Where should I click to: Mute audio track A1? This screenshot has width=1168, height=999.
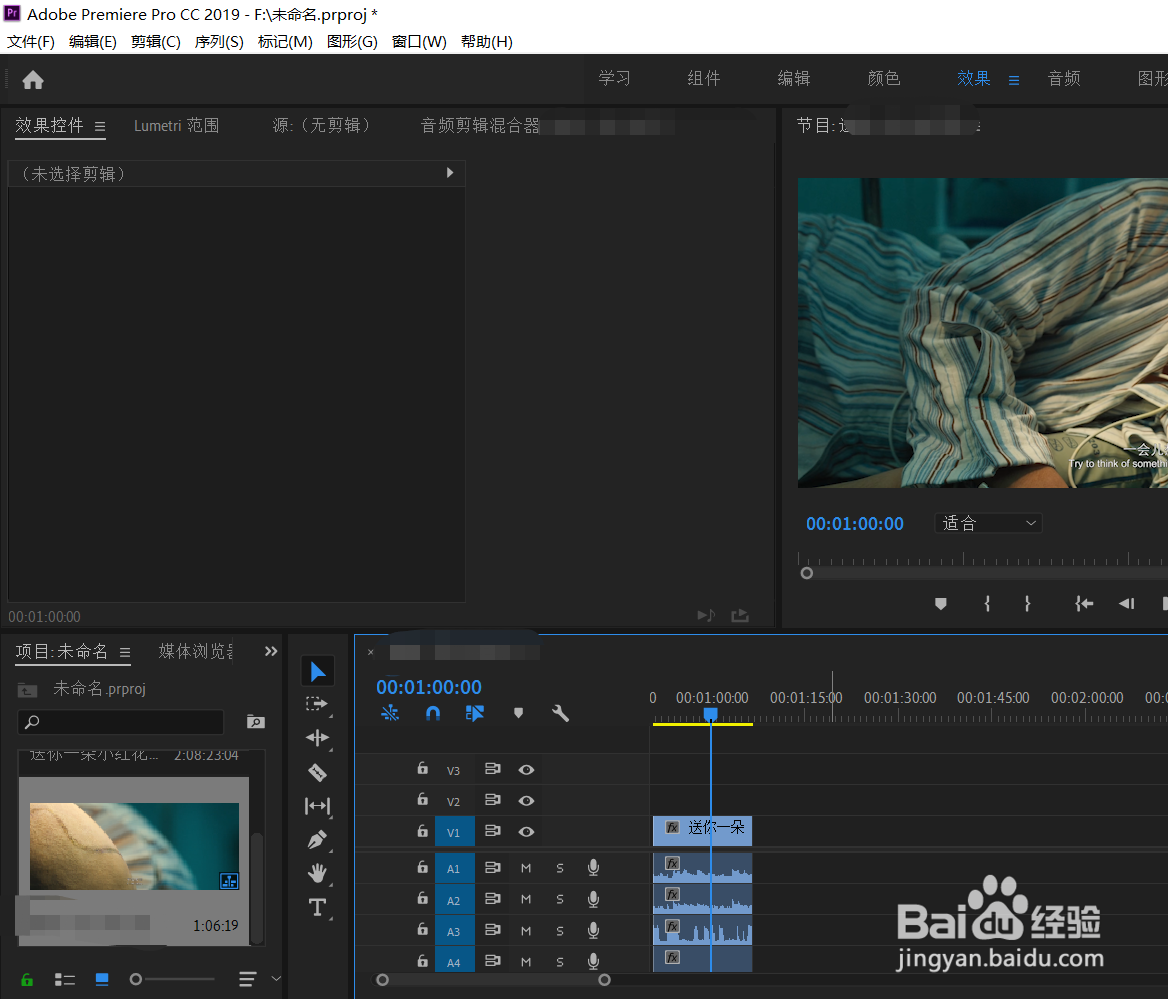[x=526, y=868]
